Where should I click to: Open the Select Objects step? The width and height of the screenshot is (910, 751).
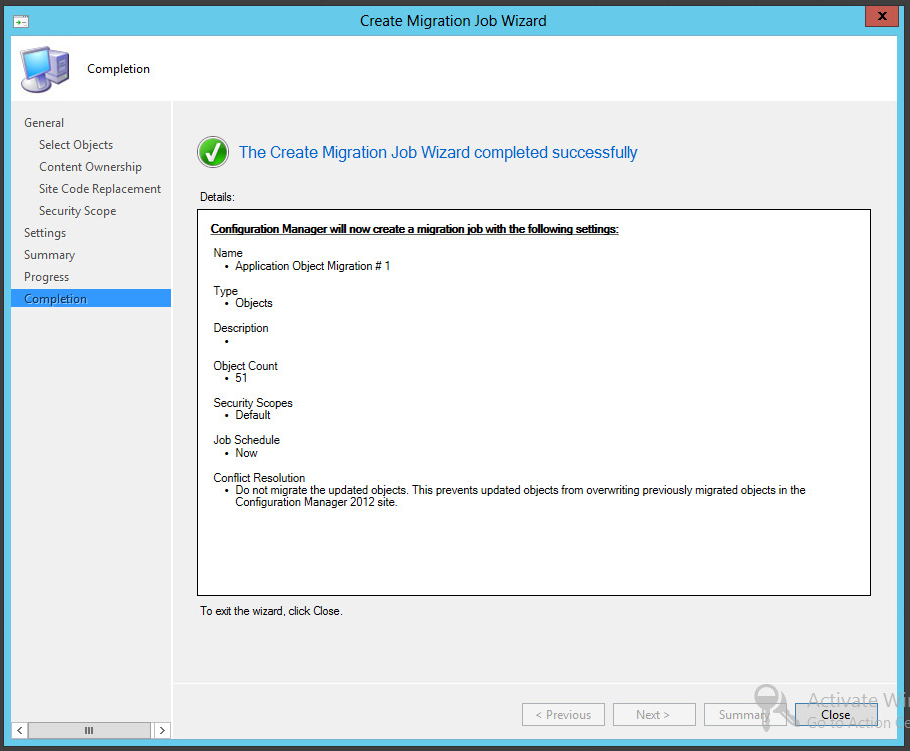pos(76,144)
